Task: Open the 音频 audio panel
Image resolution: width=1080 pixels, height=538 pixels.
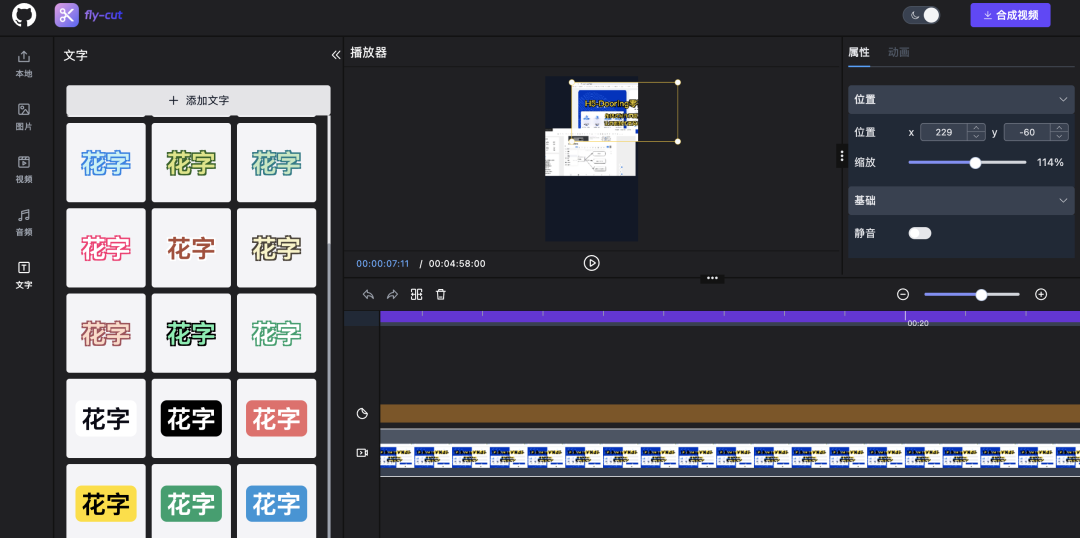Action: (x=24, y=223)
